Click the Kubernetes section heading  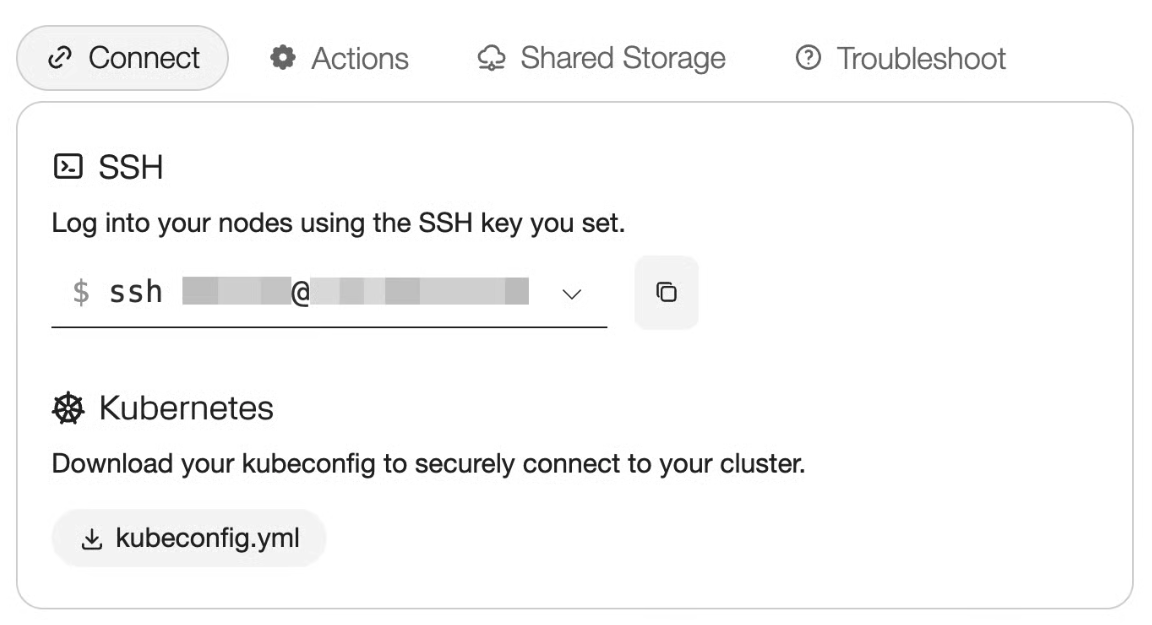click(186, 408)
